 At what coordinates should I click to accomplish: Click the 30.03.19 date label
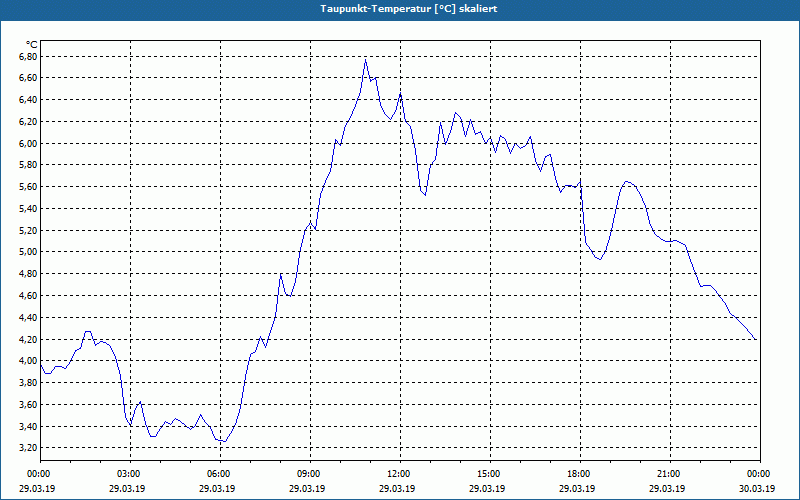click(757, 488)
